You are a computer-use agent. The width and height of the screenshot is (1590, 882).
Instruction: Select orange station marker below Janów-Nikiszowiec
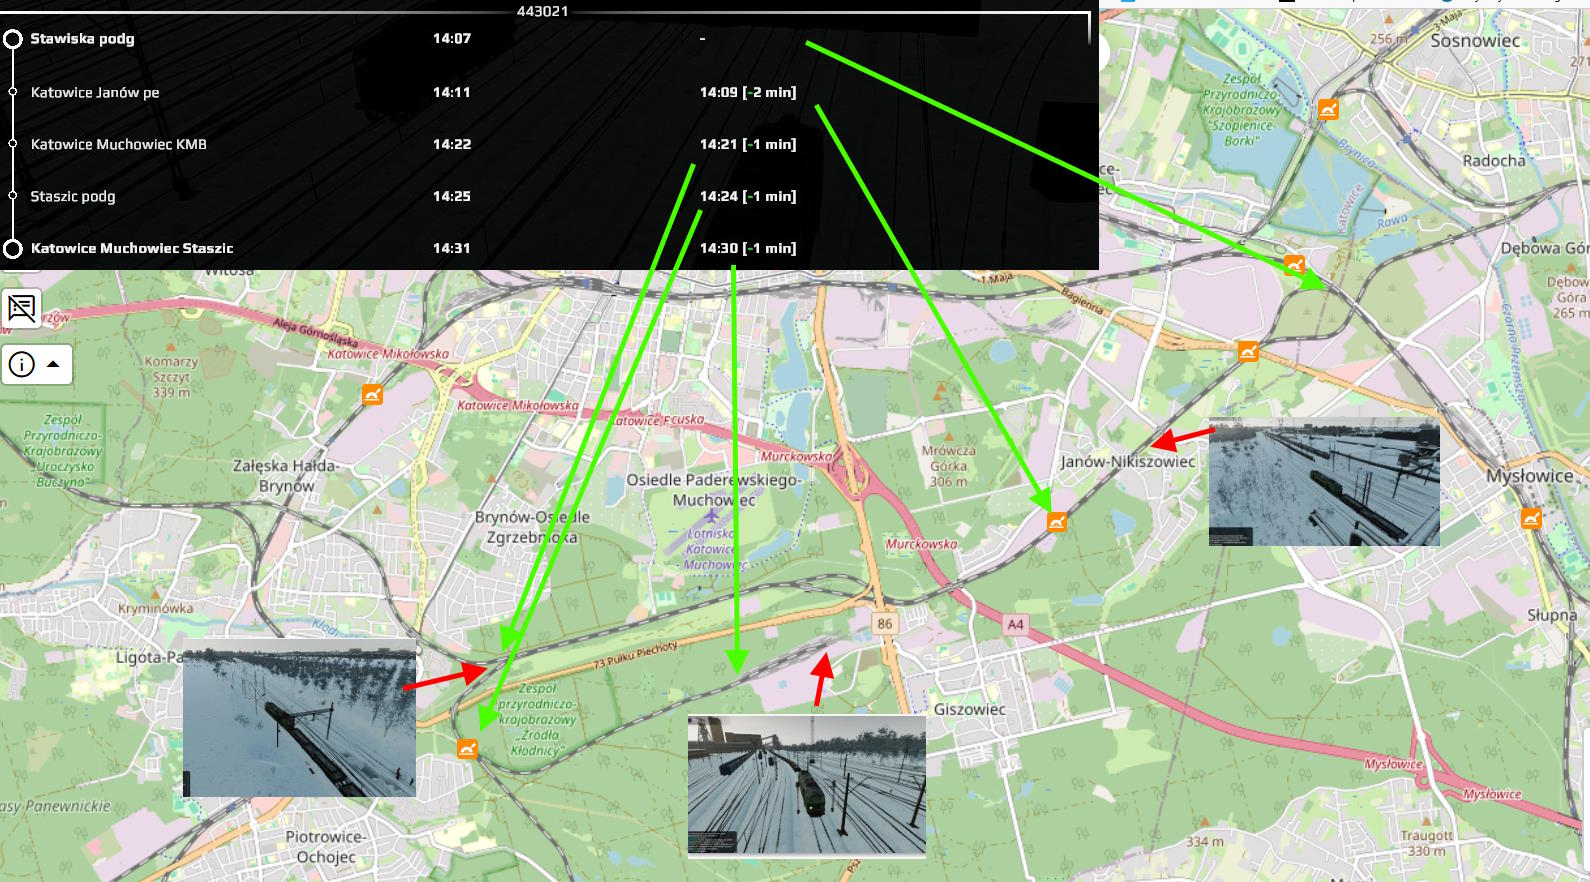point(1057,521)
